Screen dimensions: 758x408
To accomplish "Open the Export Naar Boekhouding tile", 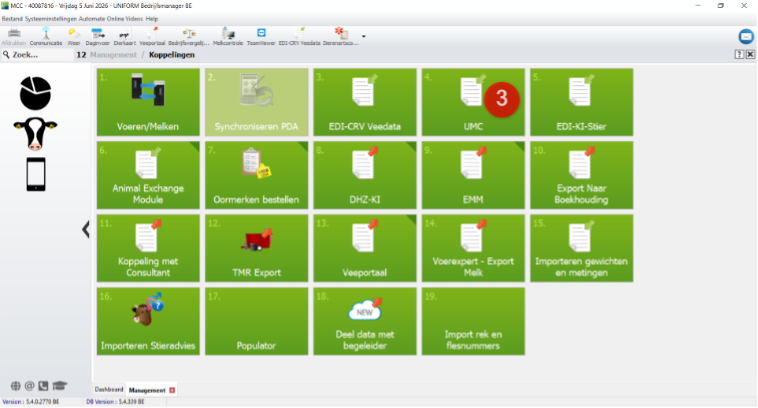I will pos(581,175).
